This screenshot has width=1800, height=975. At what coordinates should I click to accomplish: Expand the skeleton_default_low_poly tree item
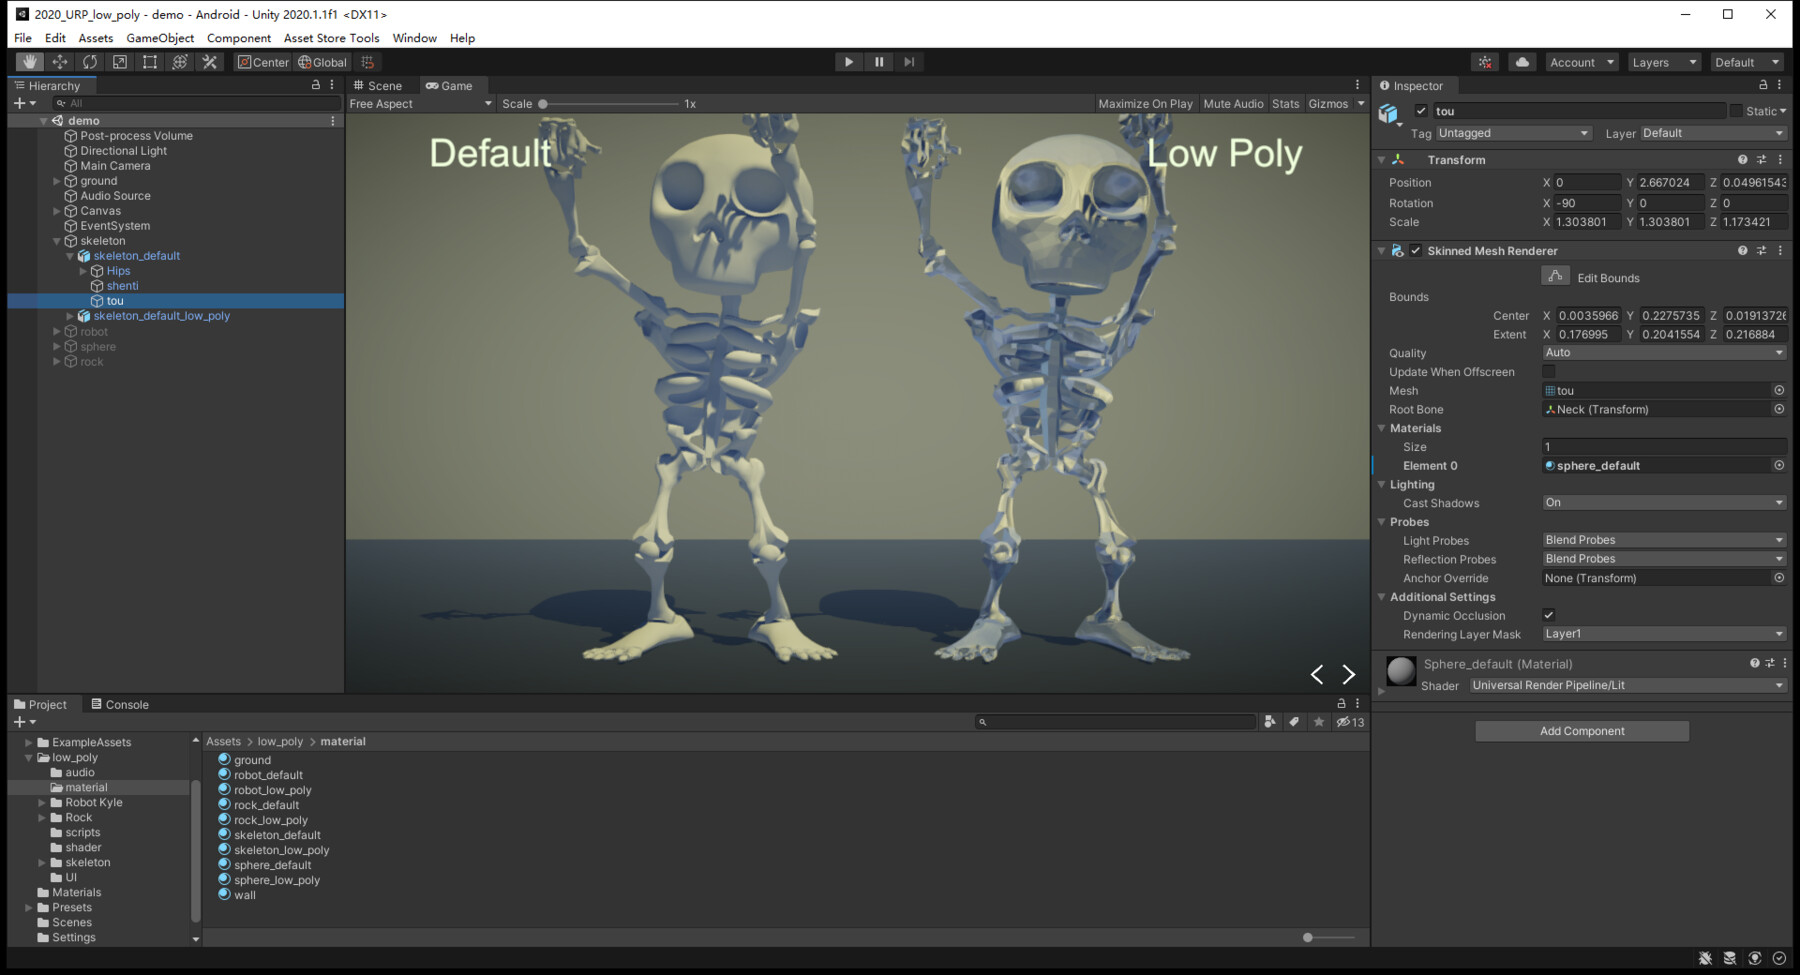point(70,316)
